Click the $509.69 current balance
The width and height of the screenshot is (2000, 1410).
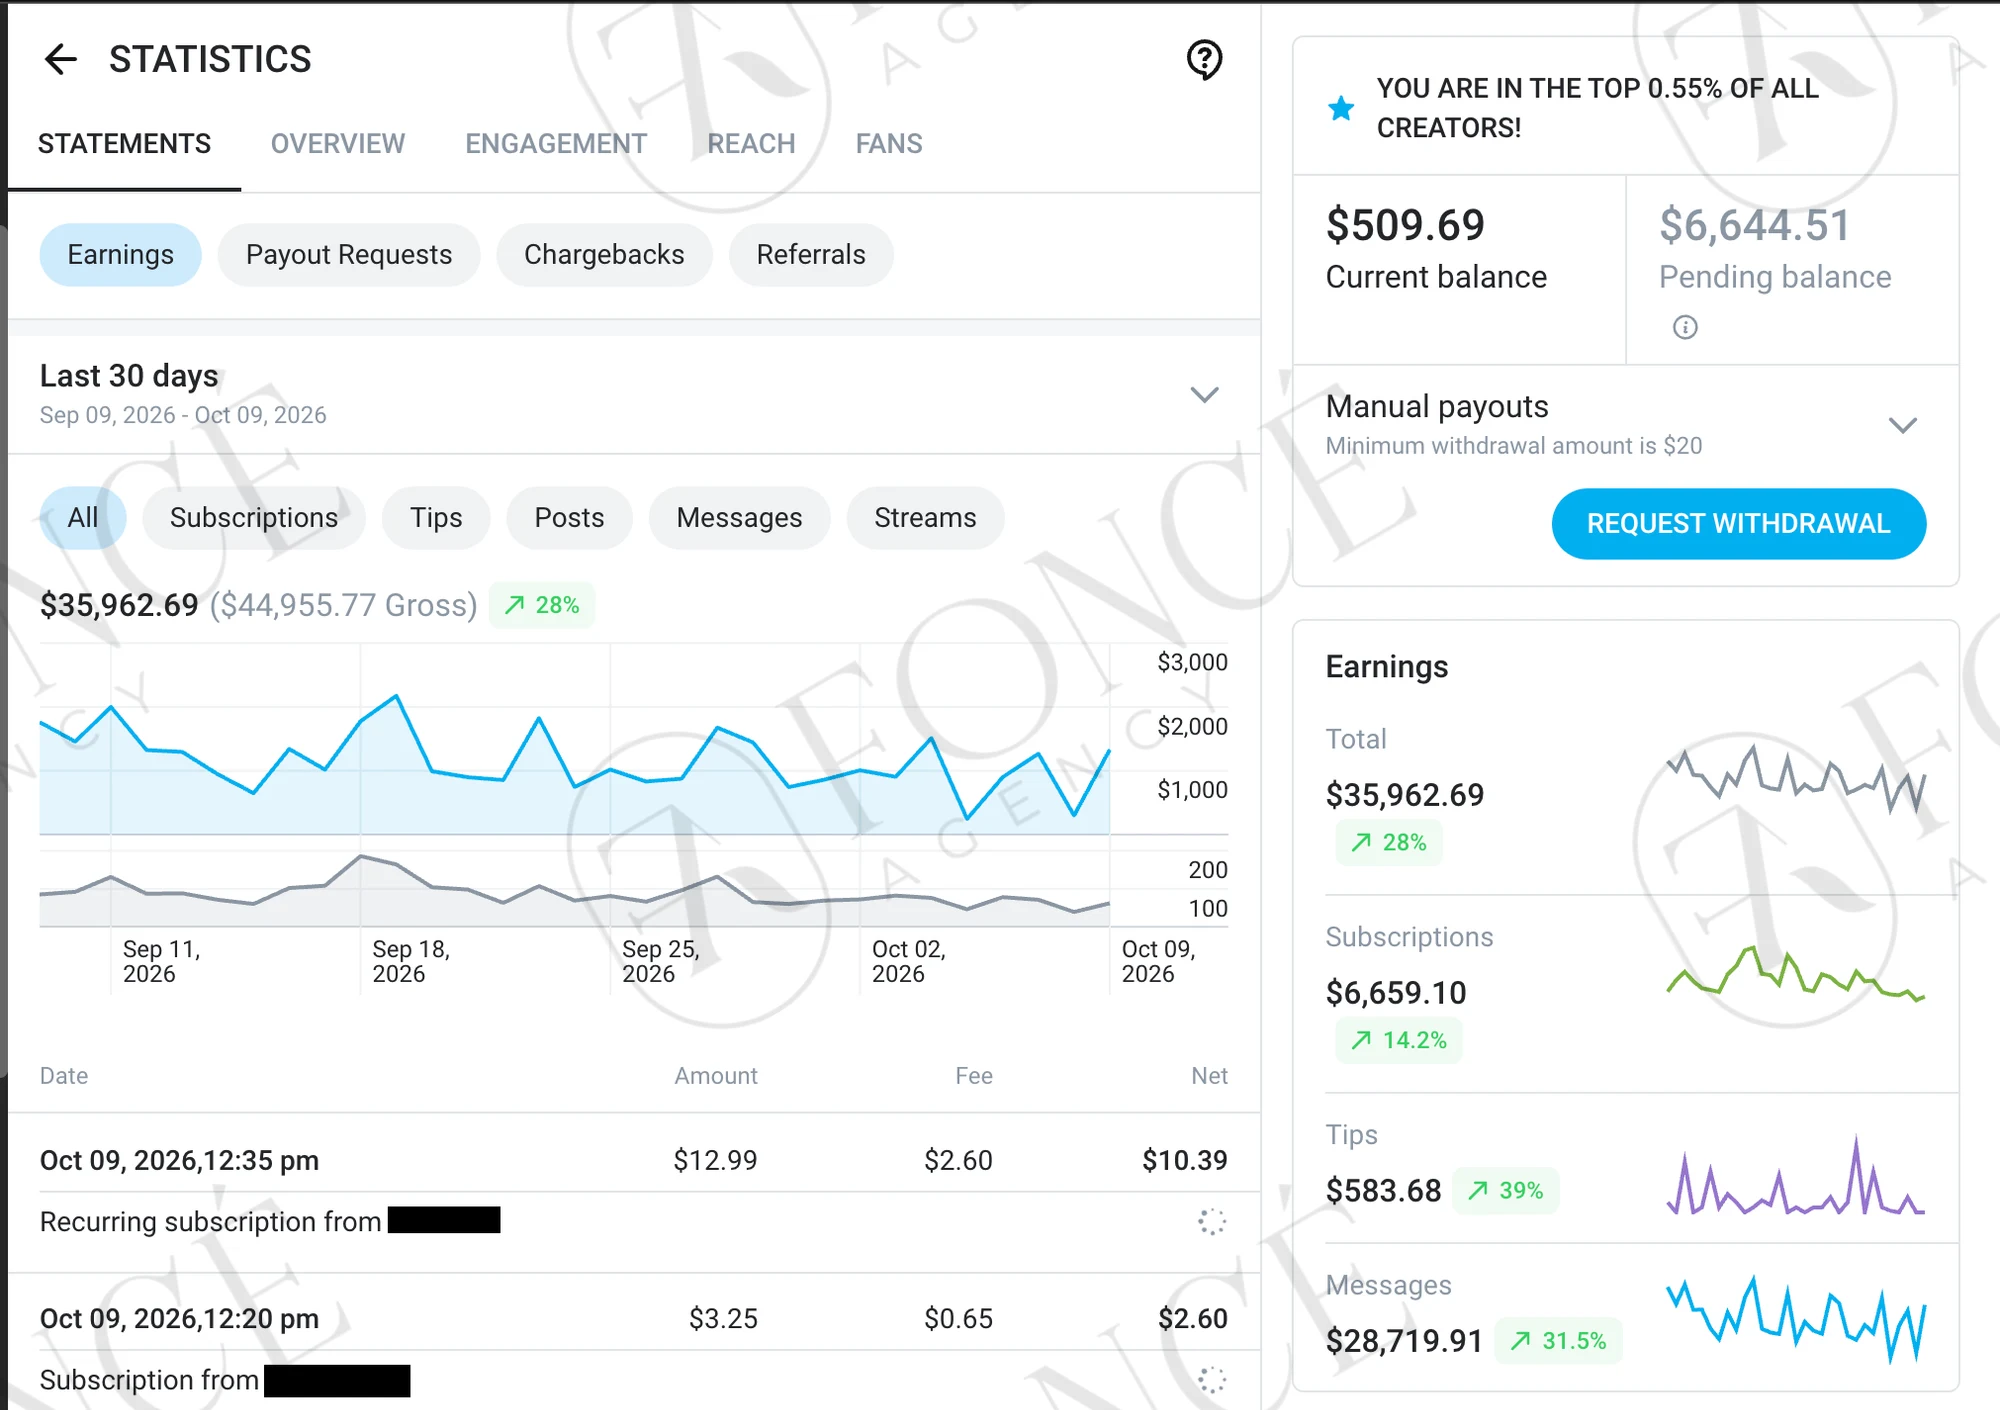point(1405,225)
